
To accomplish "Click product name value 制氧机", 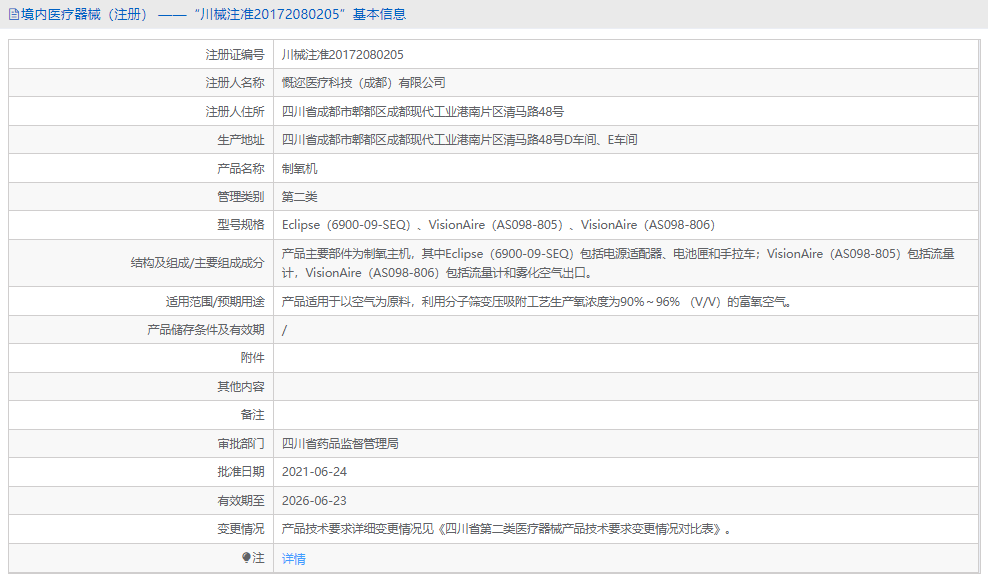I will click(x=299, y=168).
